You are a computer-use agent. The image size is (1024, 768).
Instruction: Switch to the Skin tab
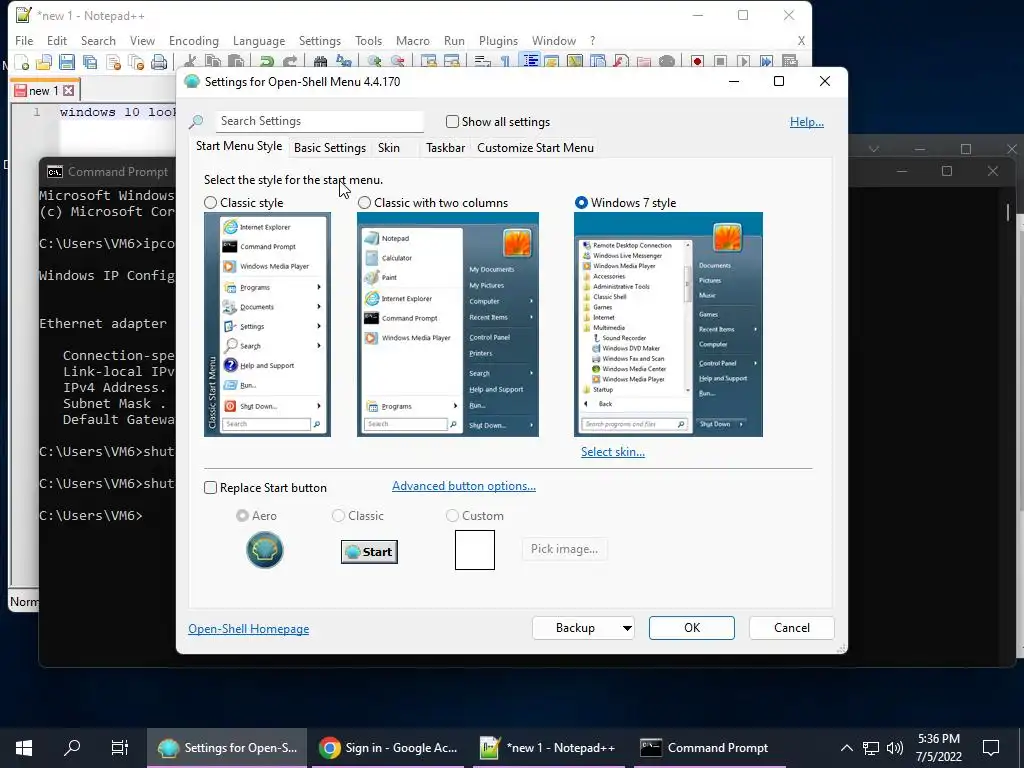click(389, 148)
